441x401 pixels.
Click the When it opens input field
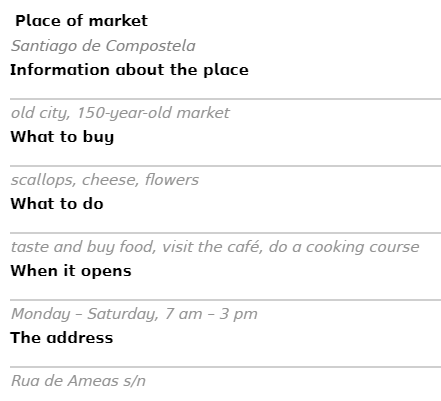[x=225, y=291]
